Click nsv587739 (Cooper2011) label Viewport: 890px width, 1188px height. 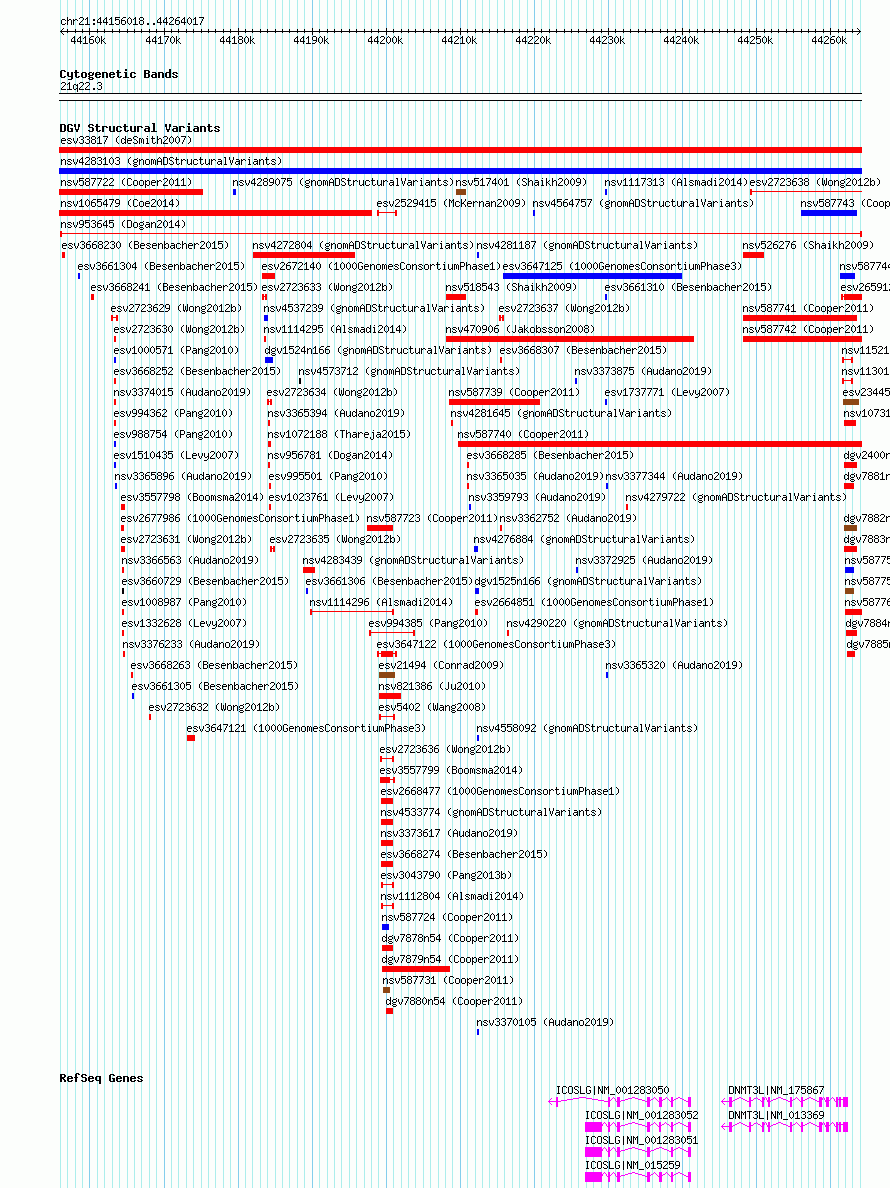tap(514, 392)
